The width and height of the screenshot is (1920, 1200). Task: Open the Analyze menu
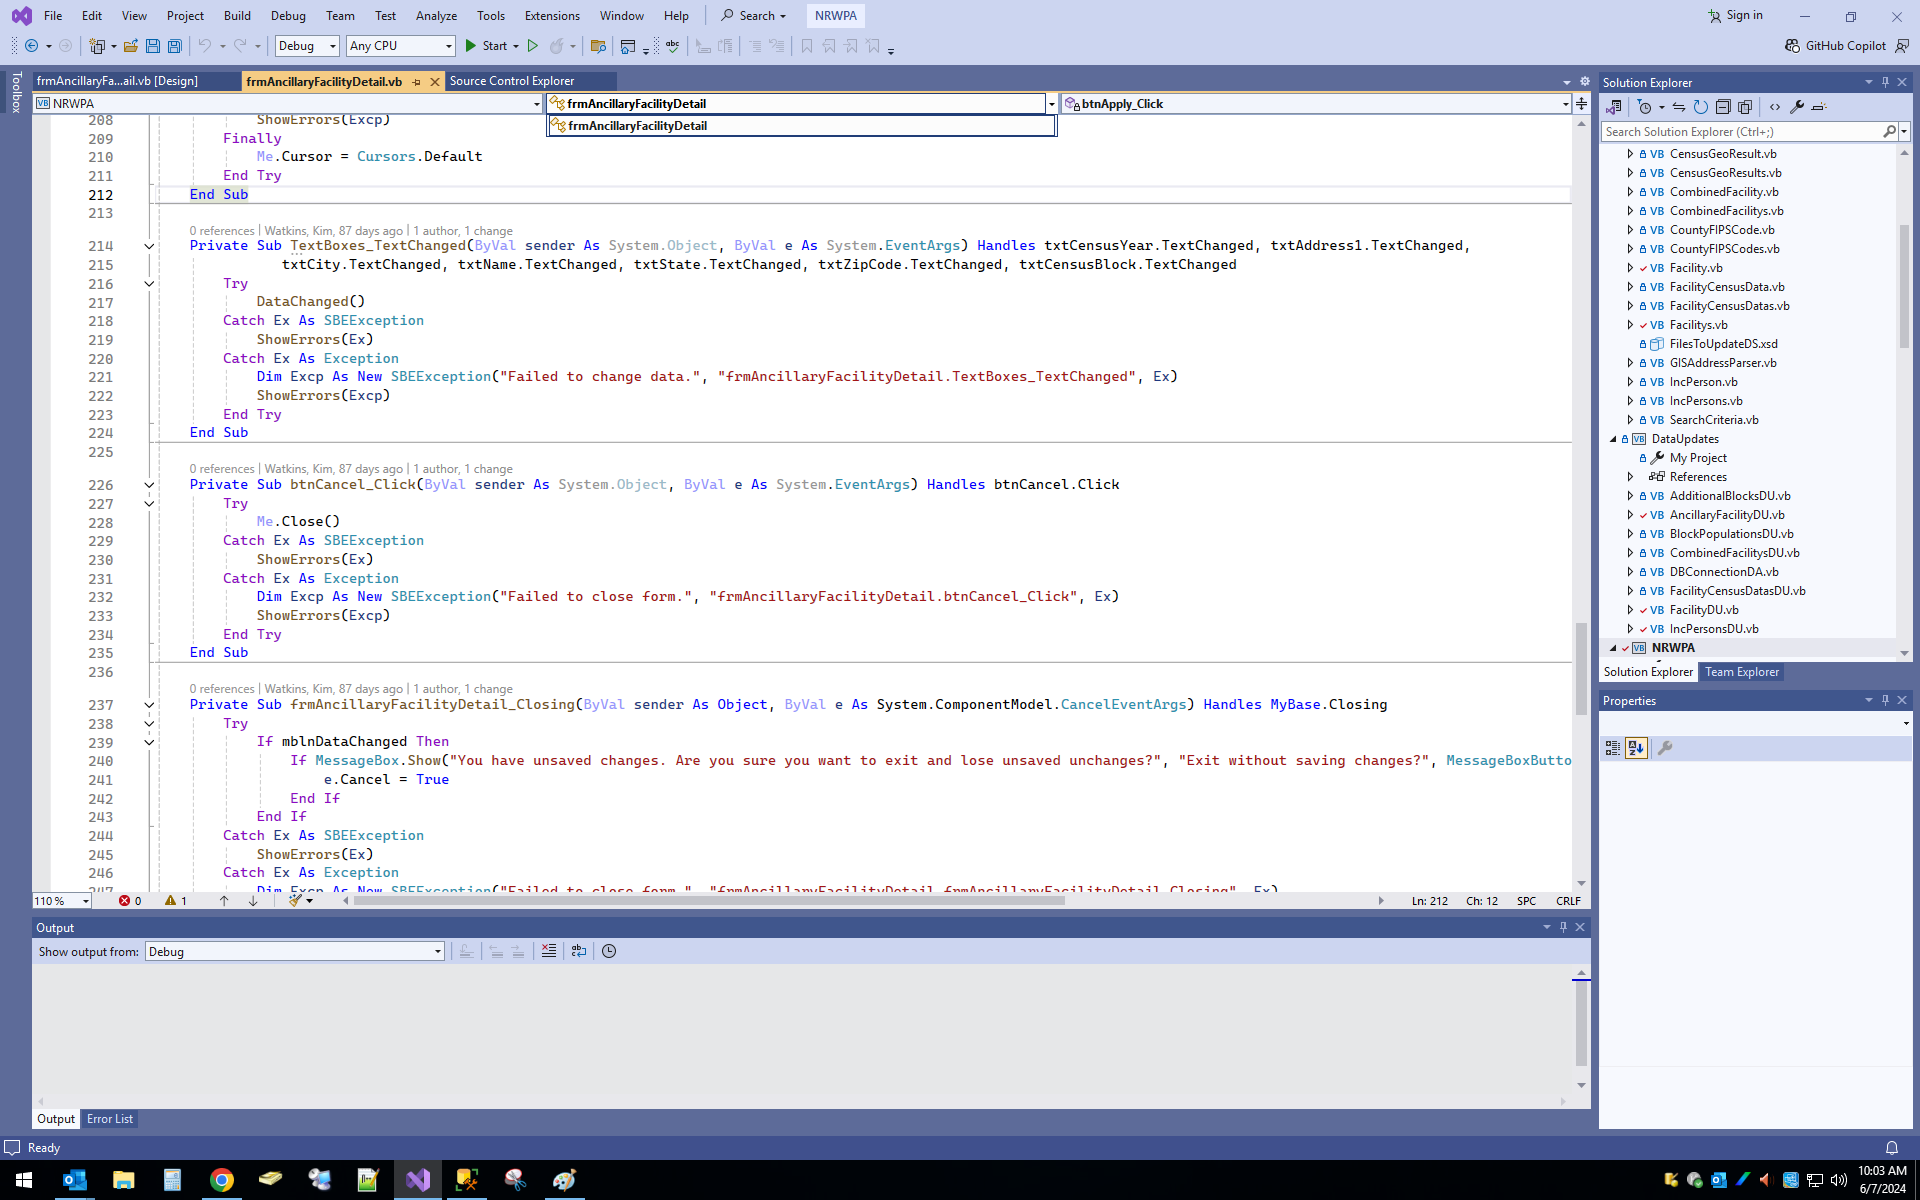pyautogui.click(x=436, y=16)
